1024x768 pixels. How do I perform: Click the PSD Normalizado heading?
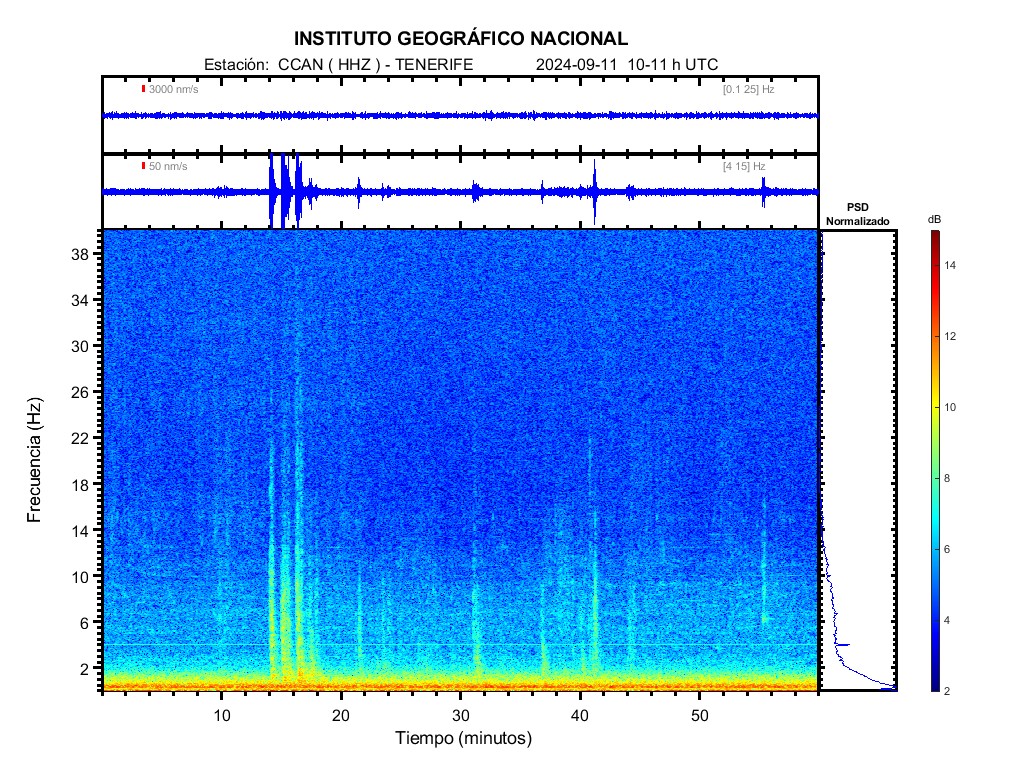click(857, 214)
